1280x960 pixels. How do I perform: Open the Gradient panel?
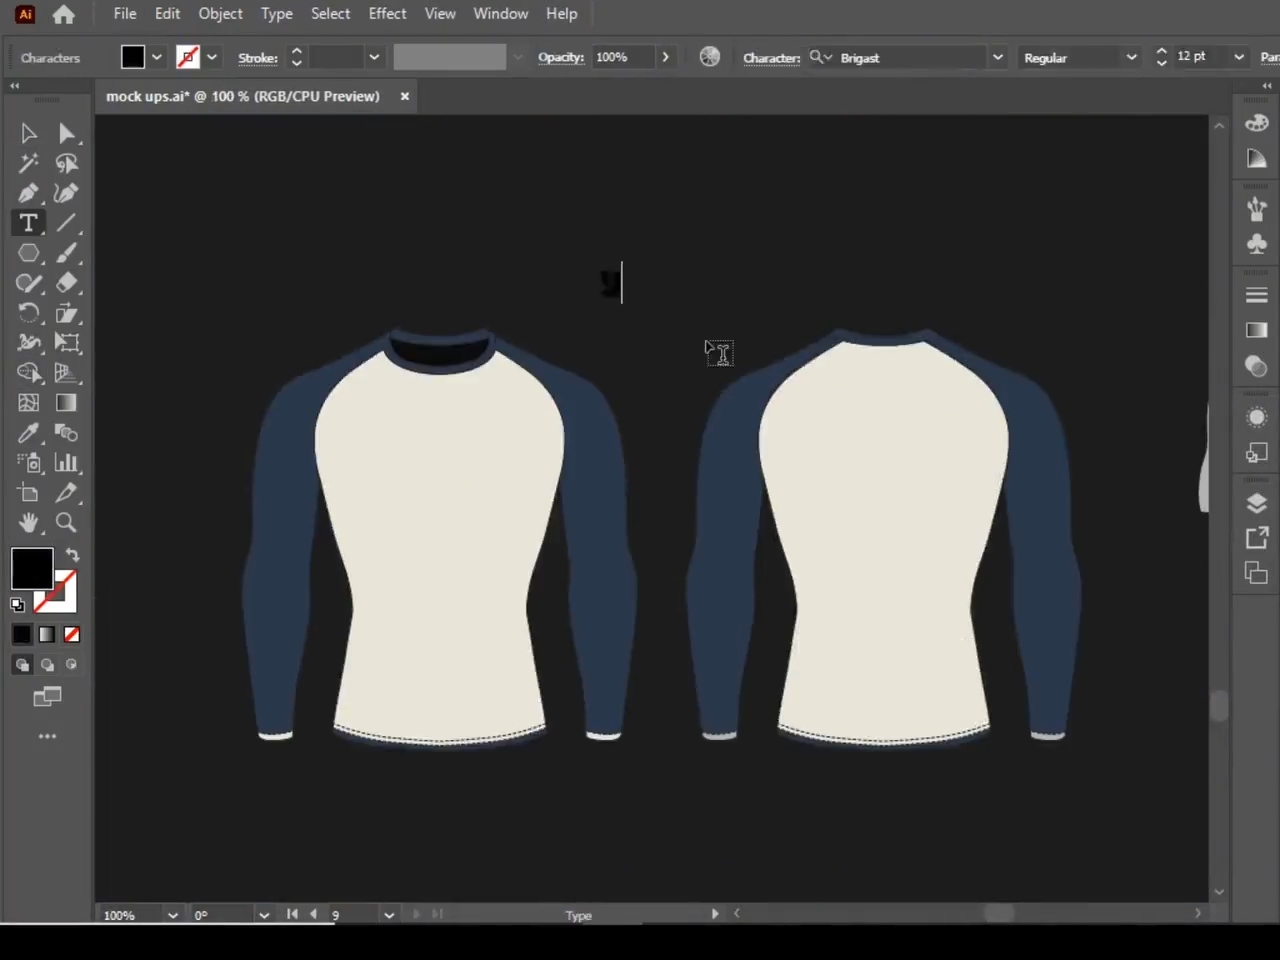coord(1256,329)
